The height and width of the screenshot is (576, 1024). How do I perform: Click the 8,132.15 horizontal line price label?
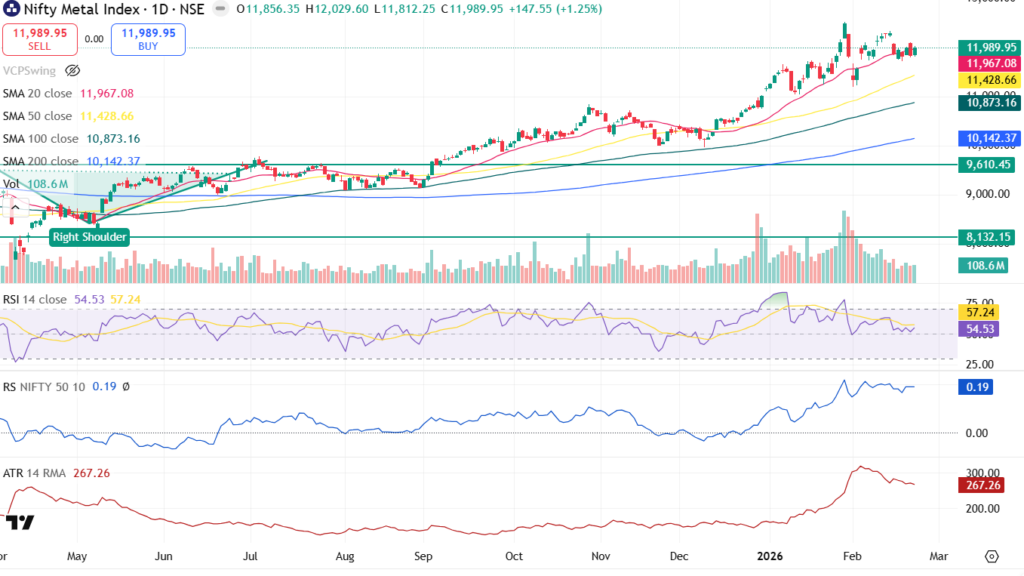click(986, 237)
